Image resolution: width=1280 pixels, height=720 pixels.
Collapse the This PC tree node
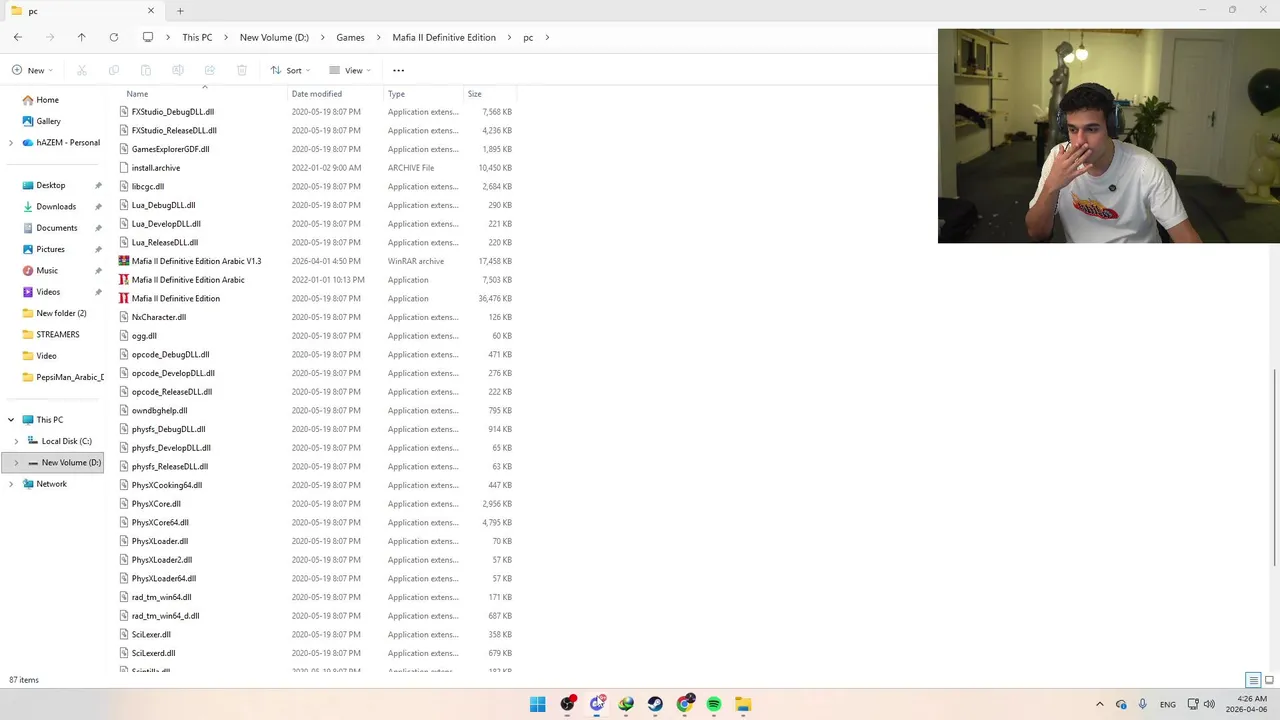tap(11, 420)
